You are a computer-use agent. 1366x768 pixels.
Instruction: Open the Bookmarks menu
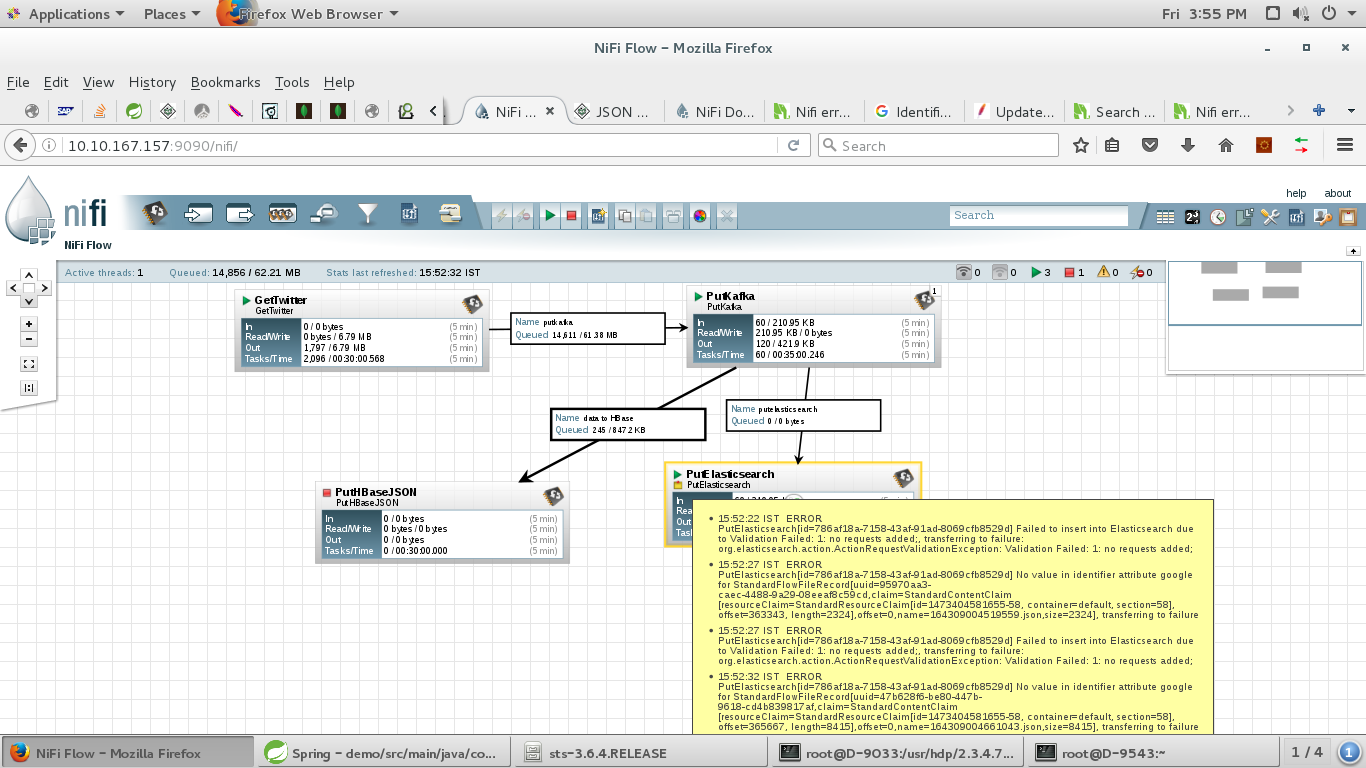click(225, 82)
